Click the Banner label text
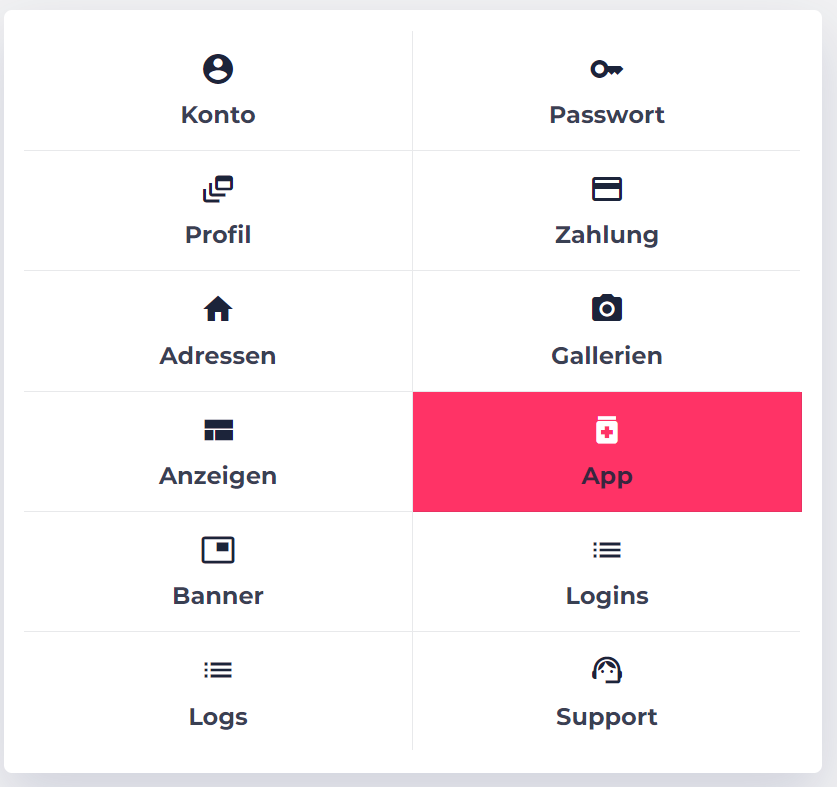 click(x=218, y=596)
